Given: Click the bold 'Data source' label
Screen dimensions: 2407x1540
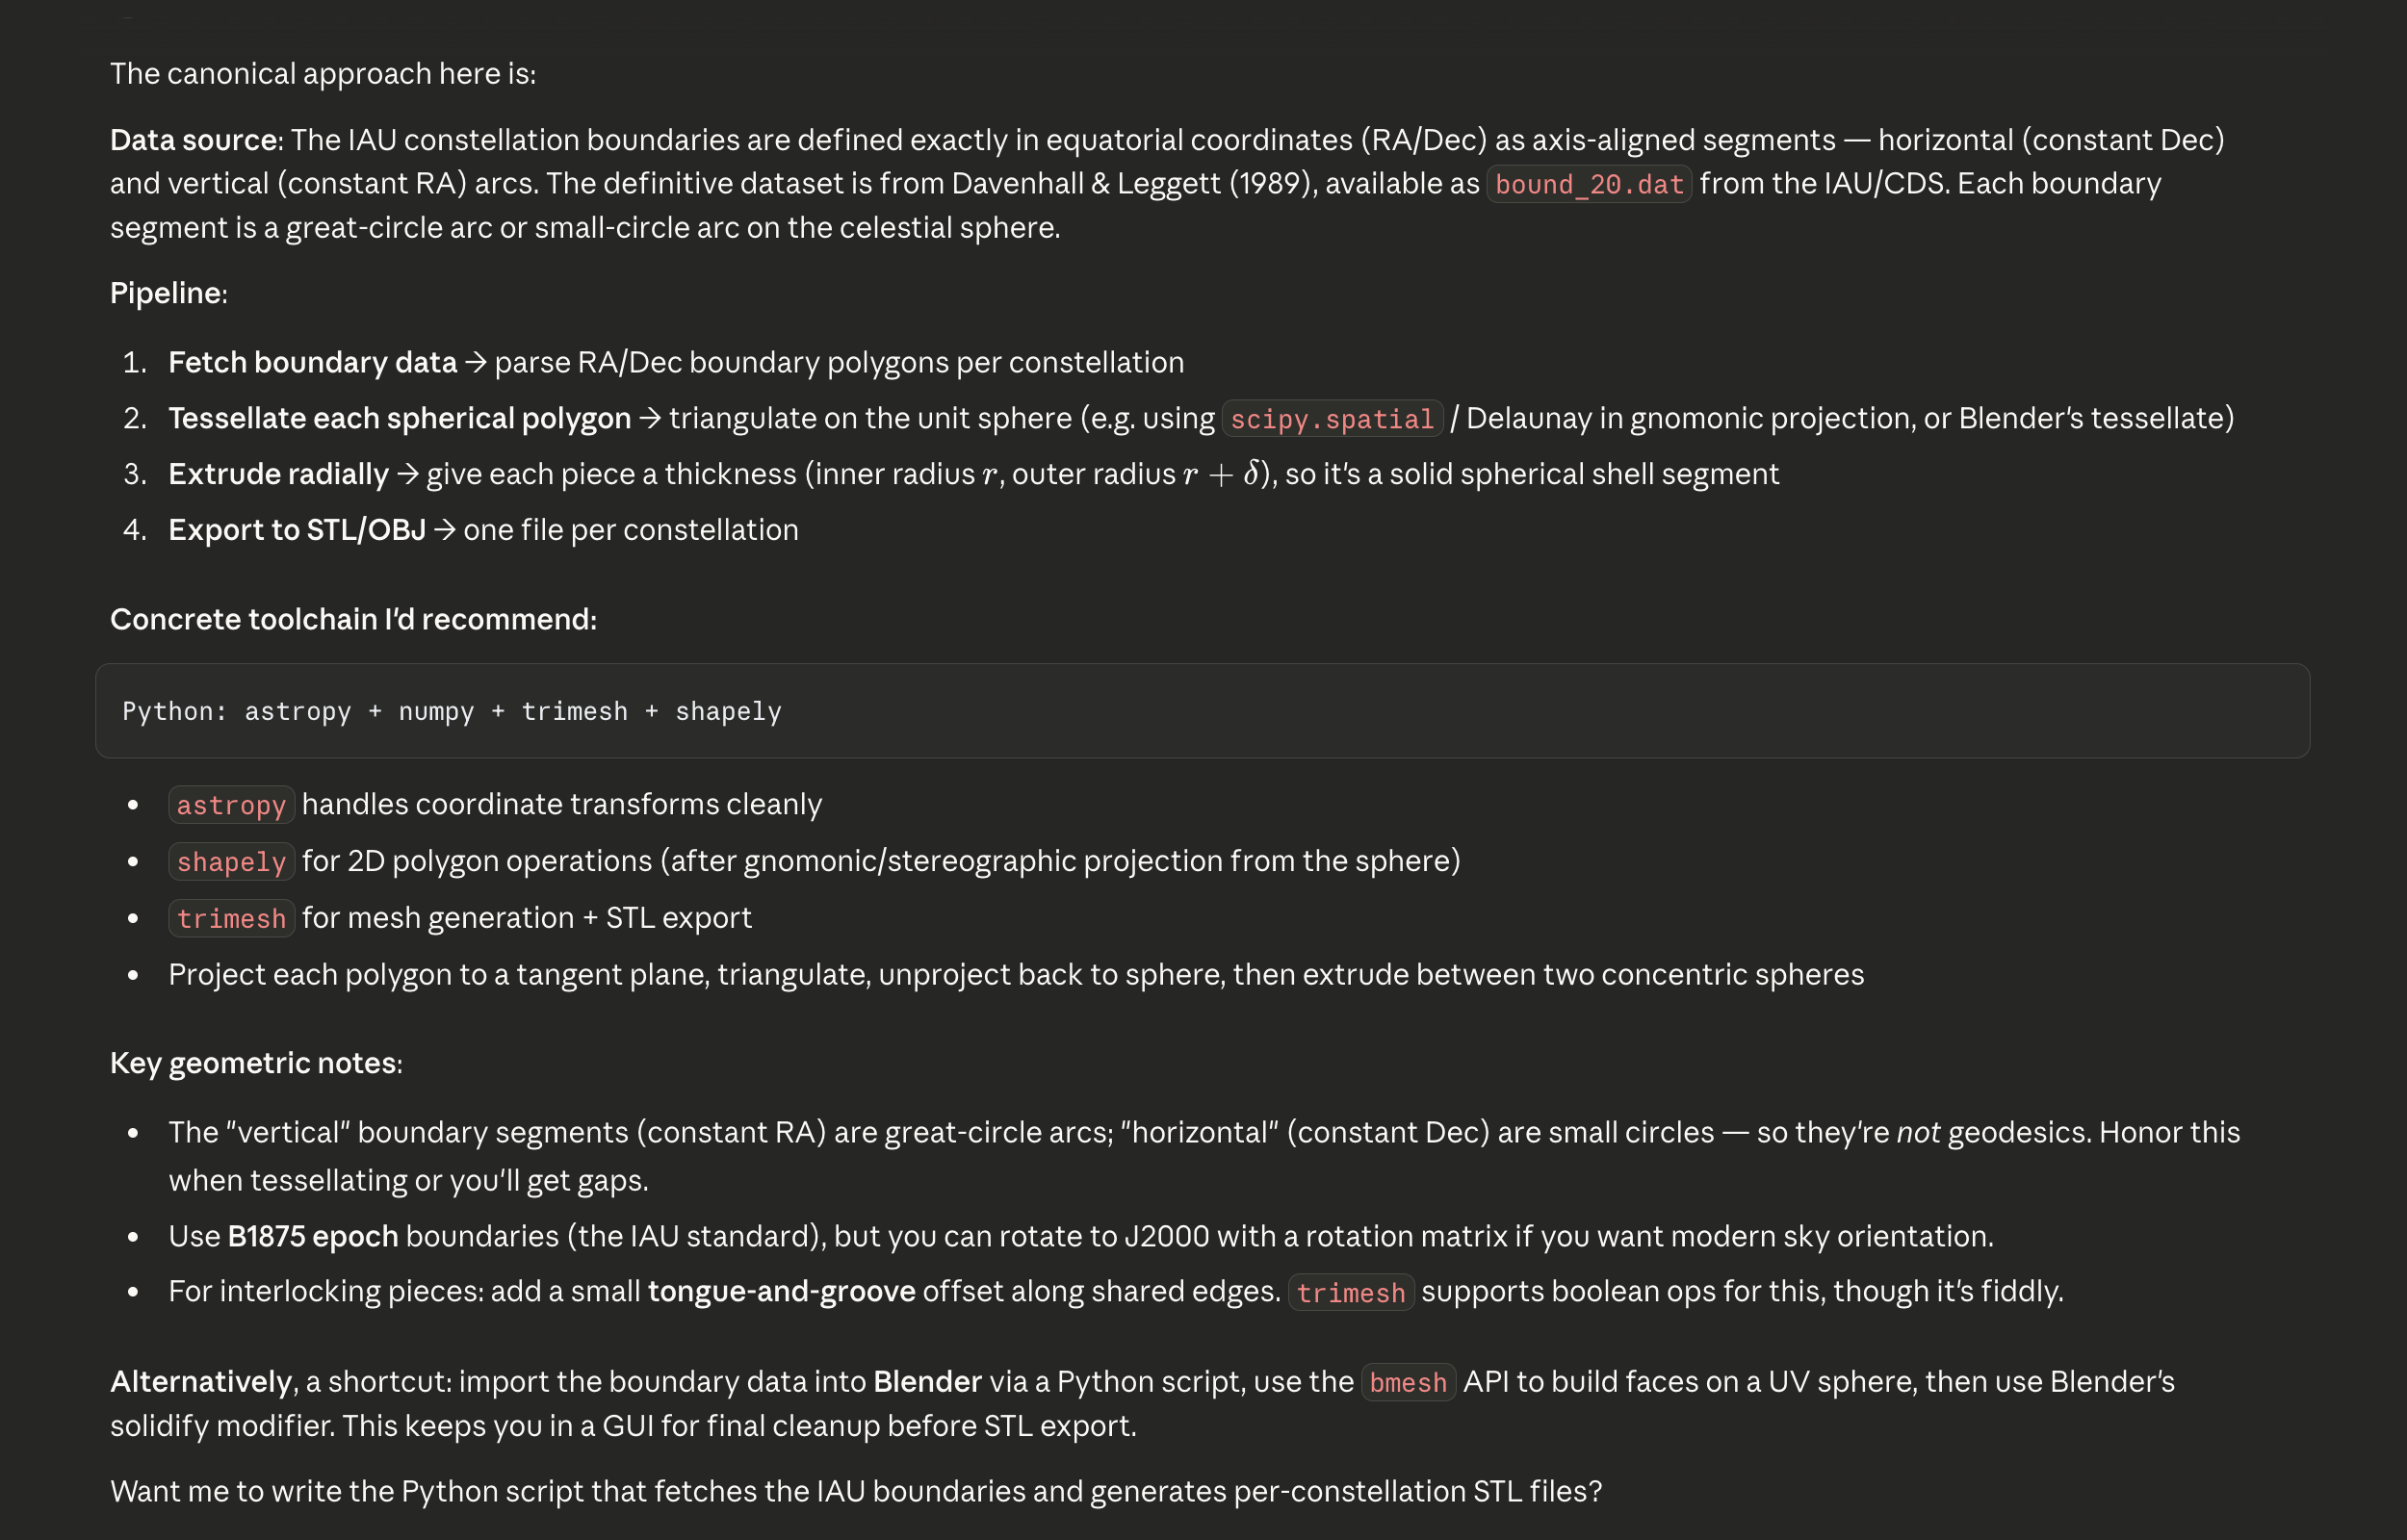Looking at the screenshot, I should (x=196, y=140).
